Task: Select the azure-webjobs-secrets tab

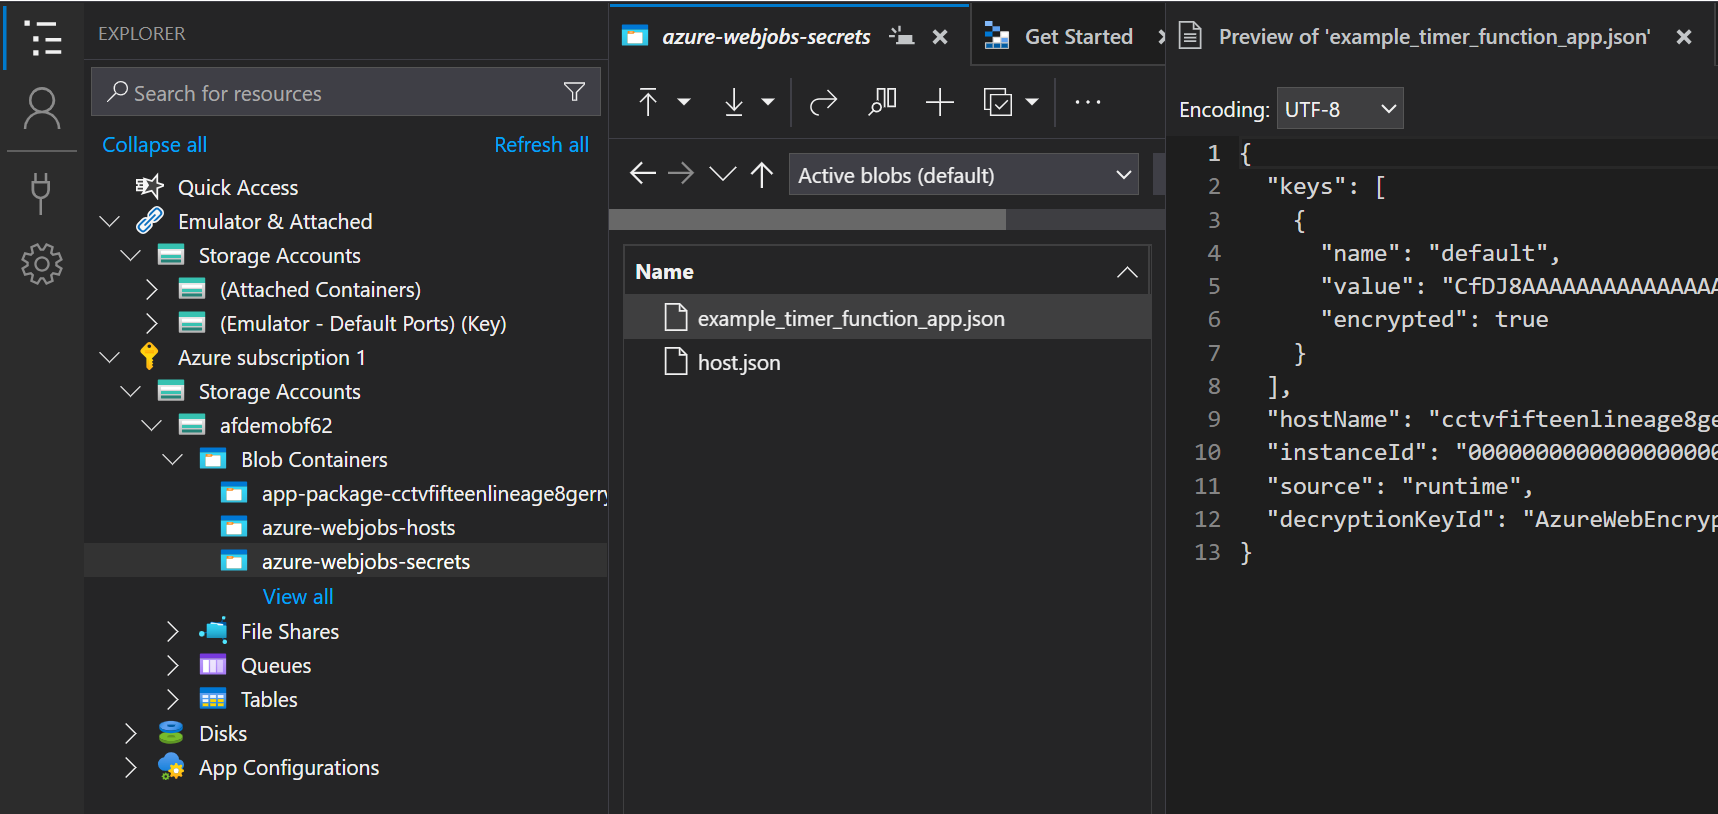Action: [765, 37]
